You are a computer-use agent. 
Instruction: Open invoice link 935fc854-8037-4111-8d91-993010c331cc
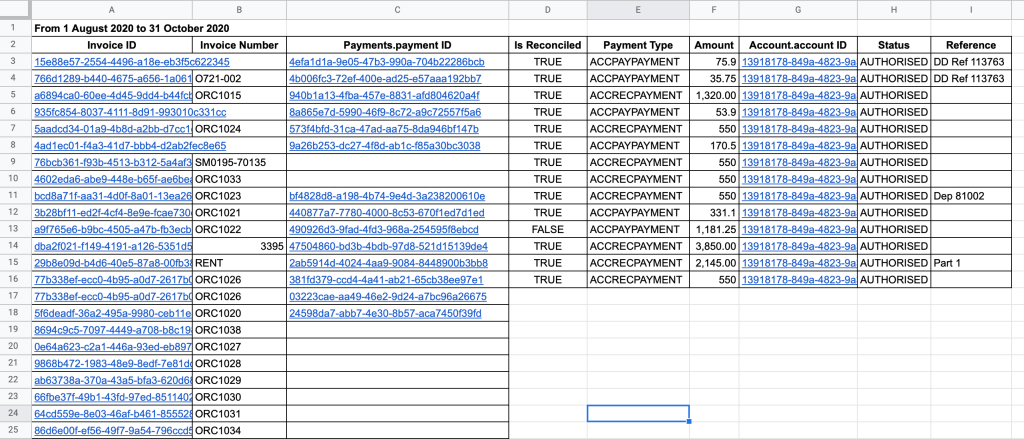click(x=131, y=112)
